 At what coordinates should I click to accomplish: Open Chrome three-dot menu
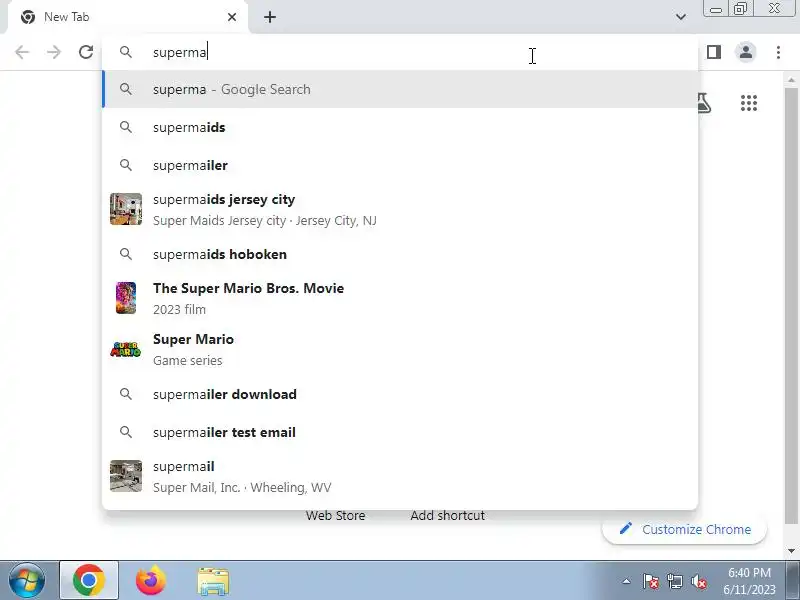coord(778,52)
